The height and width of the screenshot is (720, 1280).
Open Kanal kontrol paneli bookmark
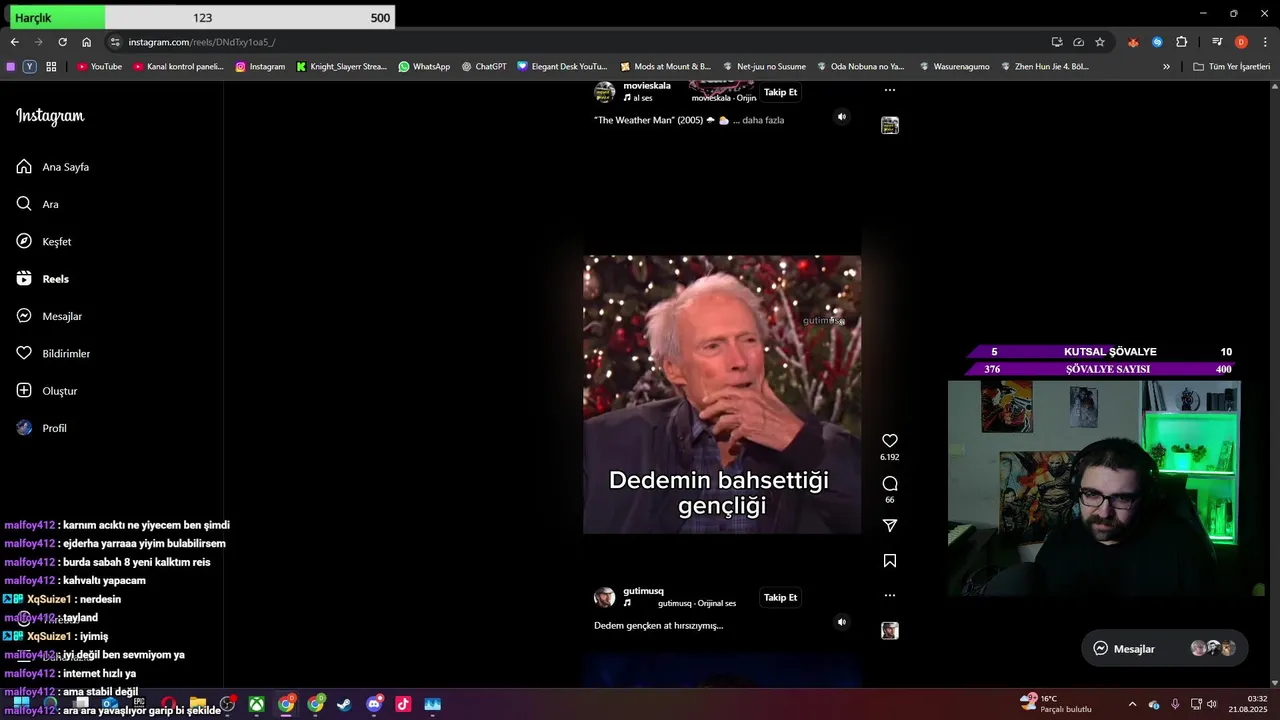pyautogui.click(x=178, y=67)
